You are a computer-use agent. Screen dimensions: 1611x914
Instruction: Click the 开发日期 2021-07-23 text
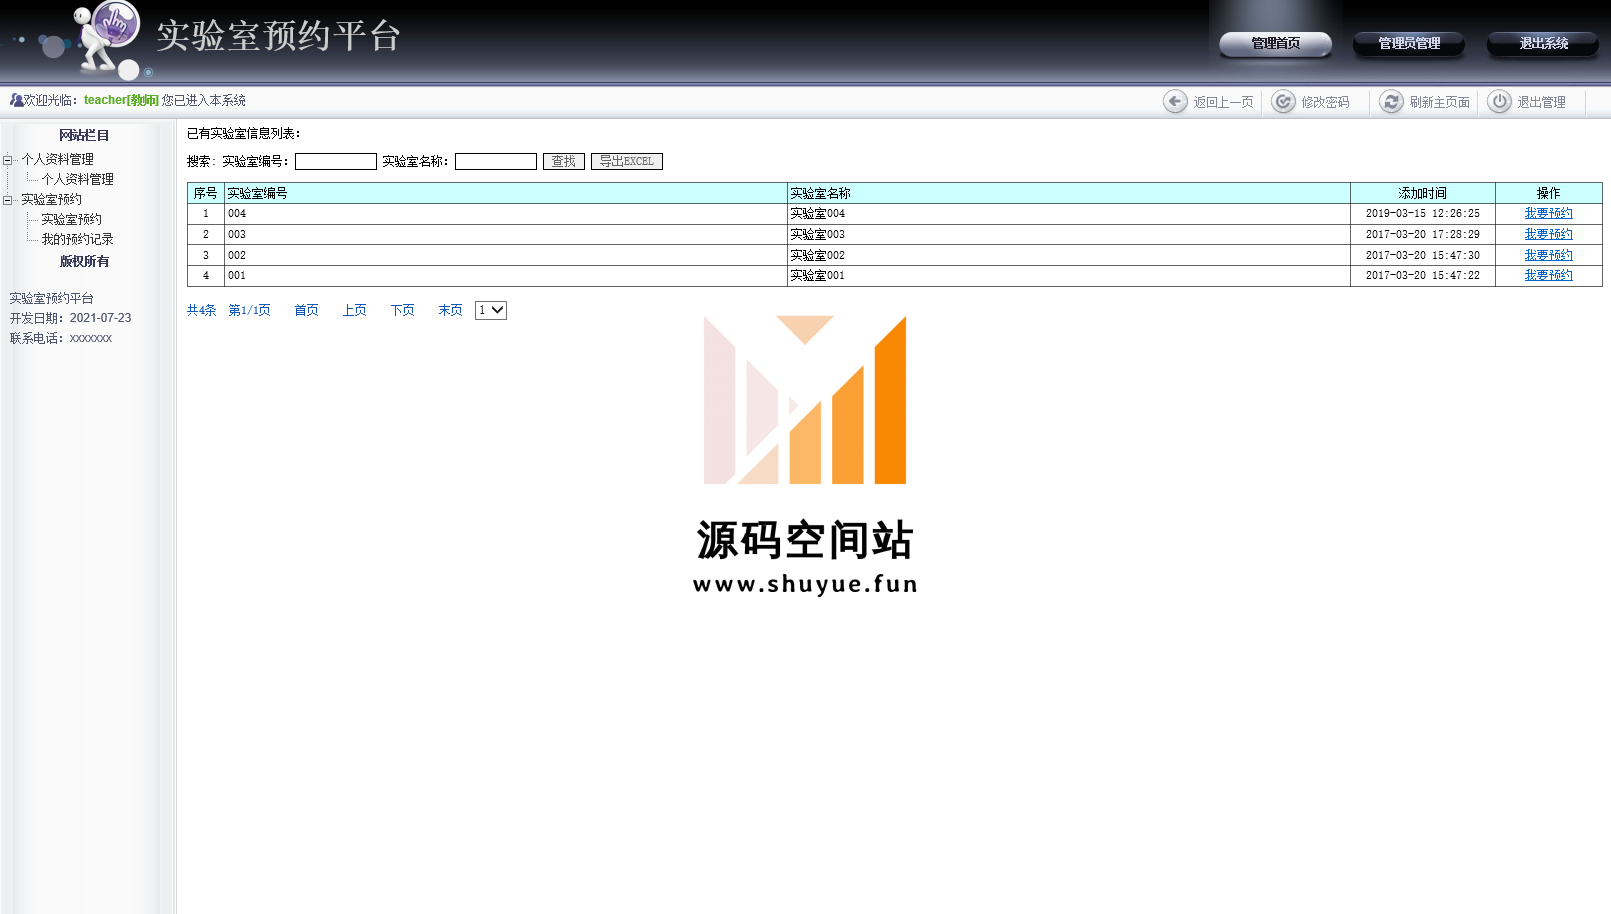(70, 318)
